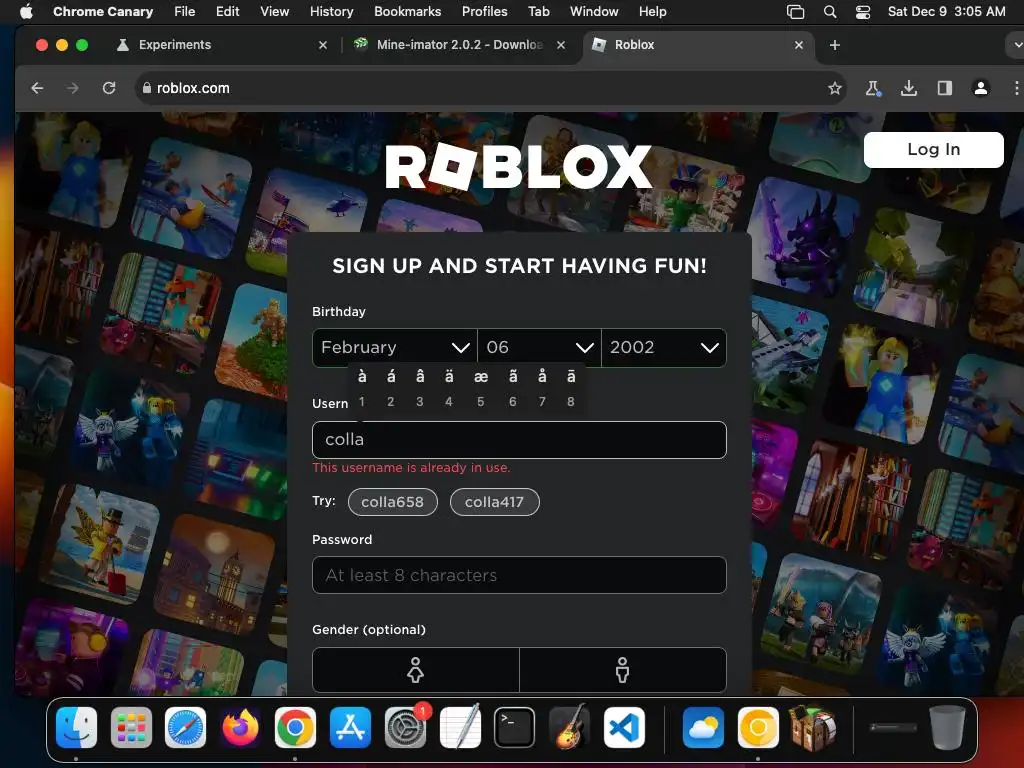Open Stage Manager windows icon in menu bar

(x=795, y=12)
